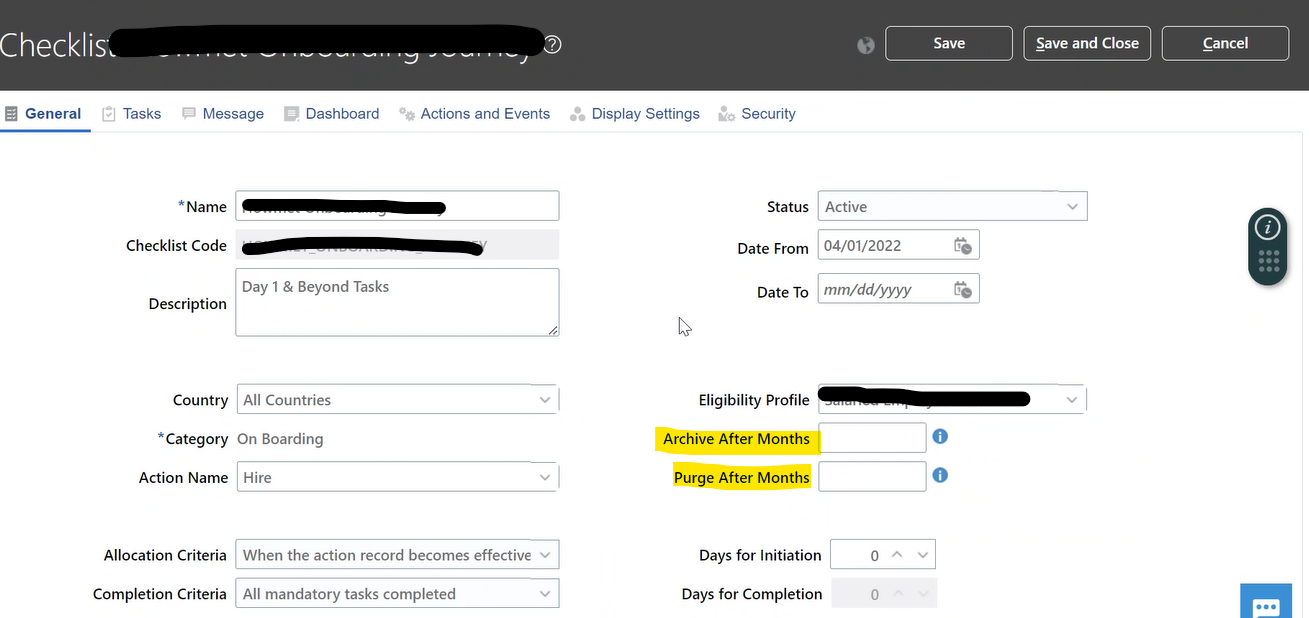This screenshot has width=1309, height=618.
Task: Click the info icon on the floating side widget
Action: point(1267,228)
